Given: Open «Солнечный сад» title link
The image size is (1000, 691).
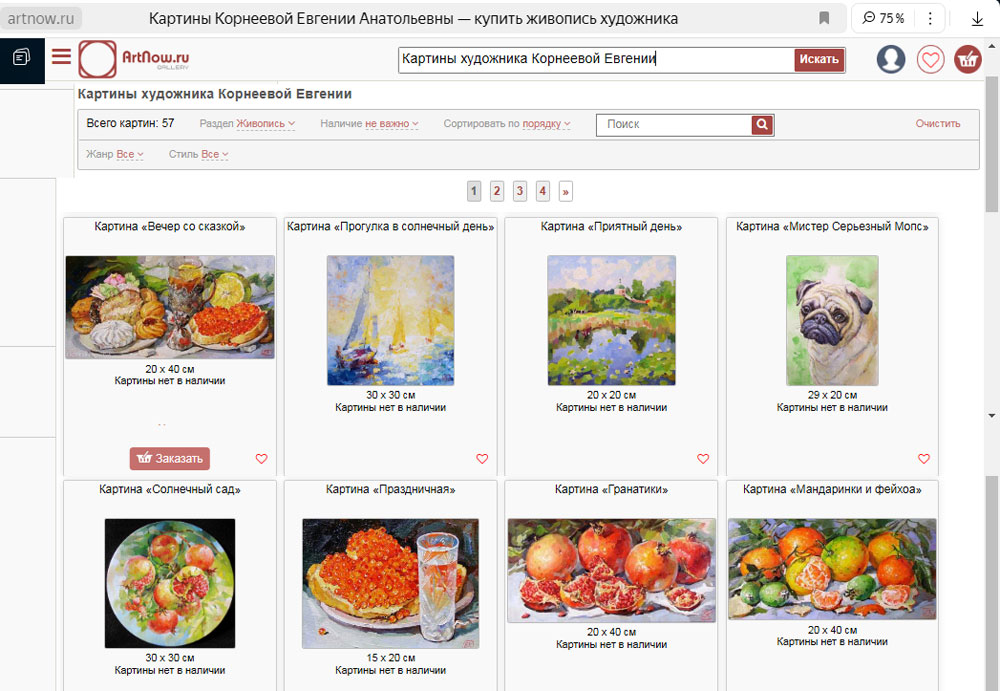Looking at the screenshot, I should click(x=170, y=489).
